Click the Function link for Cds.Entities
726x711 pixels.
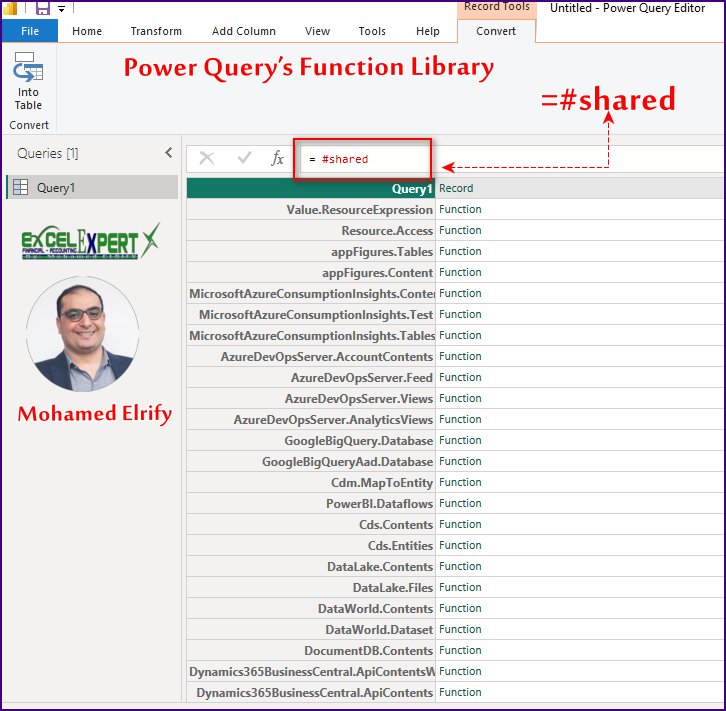[x=460, y=545]
